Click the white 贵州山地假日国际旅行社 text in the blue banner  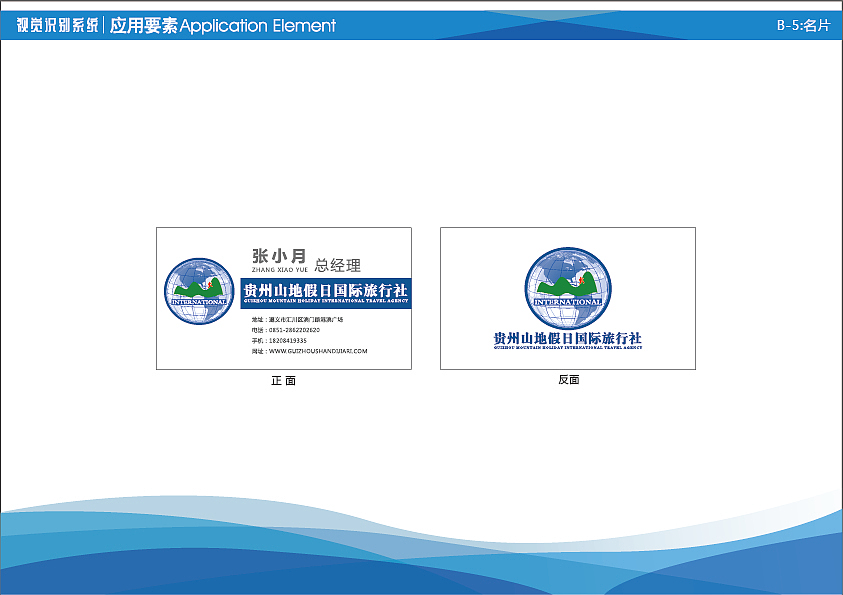click(326, 290)
